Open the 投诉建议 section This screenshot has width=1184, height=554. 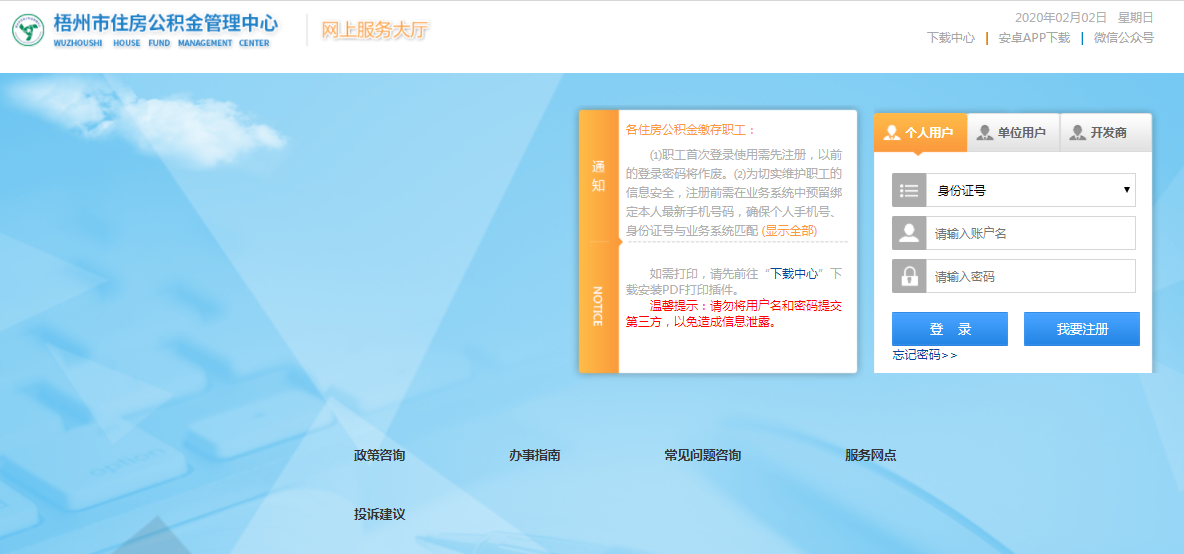point(380,515)
